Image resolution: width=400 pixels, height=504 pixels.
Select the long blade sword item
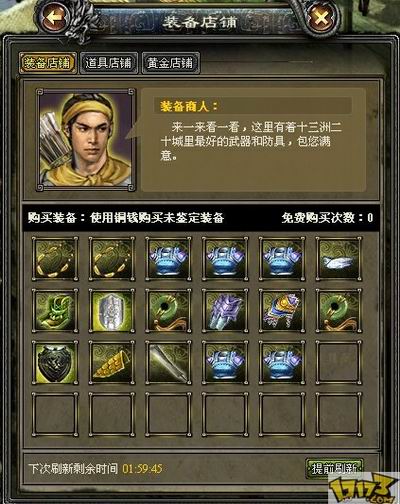click(x=168, y=363)
